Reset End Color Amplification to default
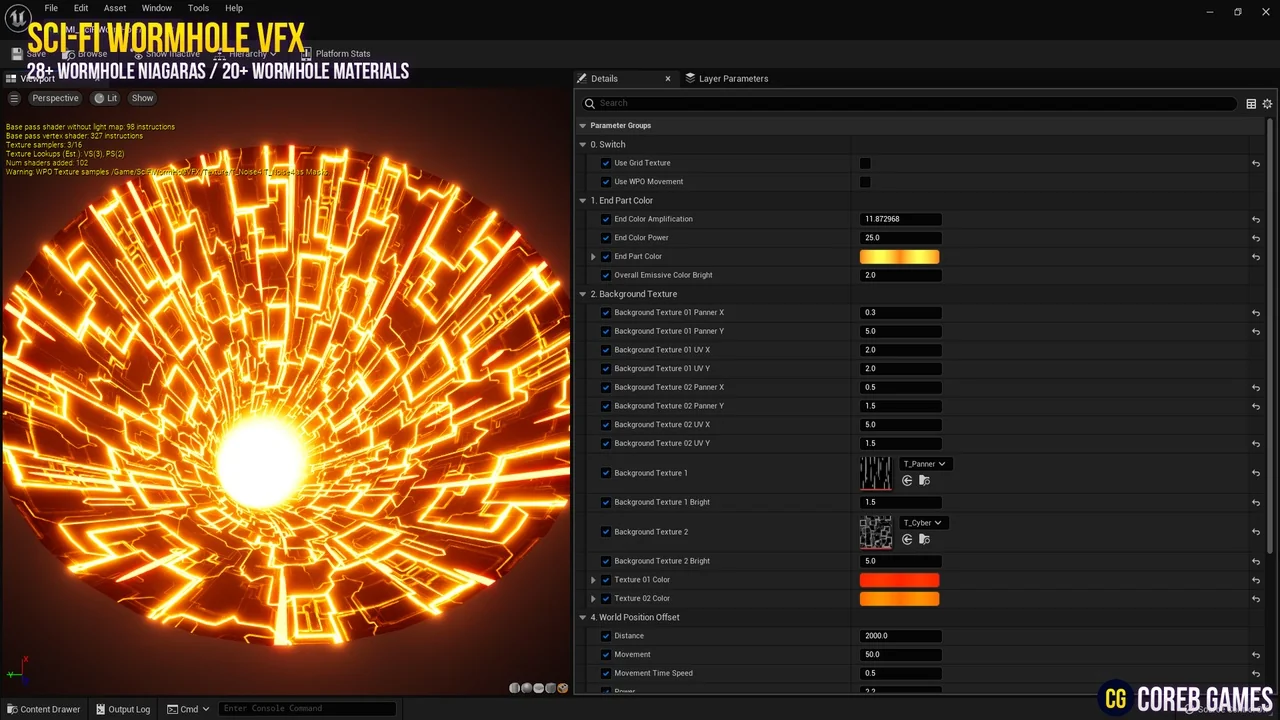This screenshot has height=720, width=1280. 1255,219
